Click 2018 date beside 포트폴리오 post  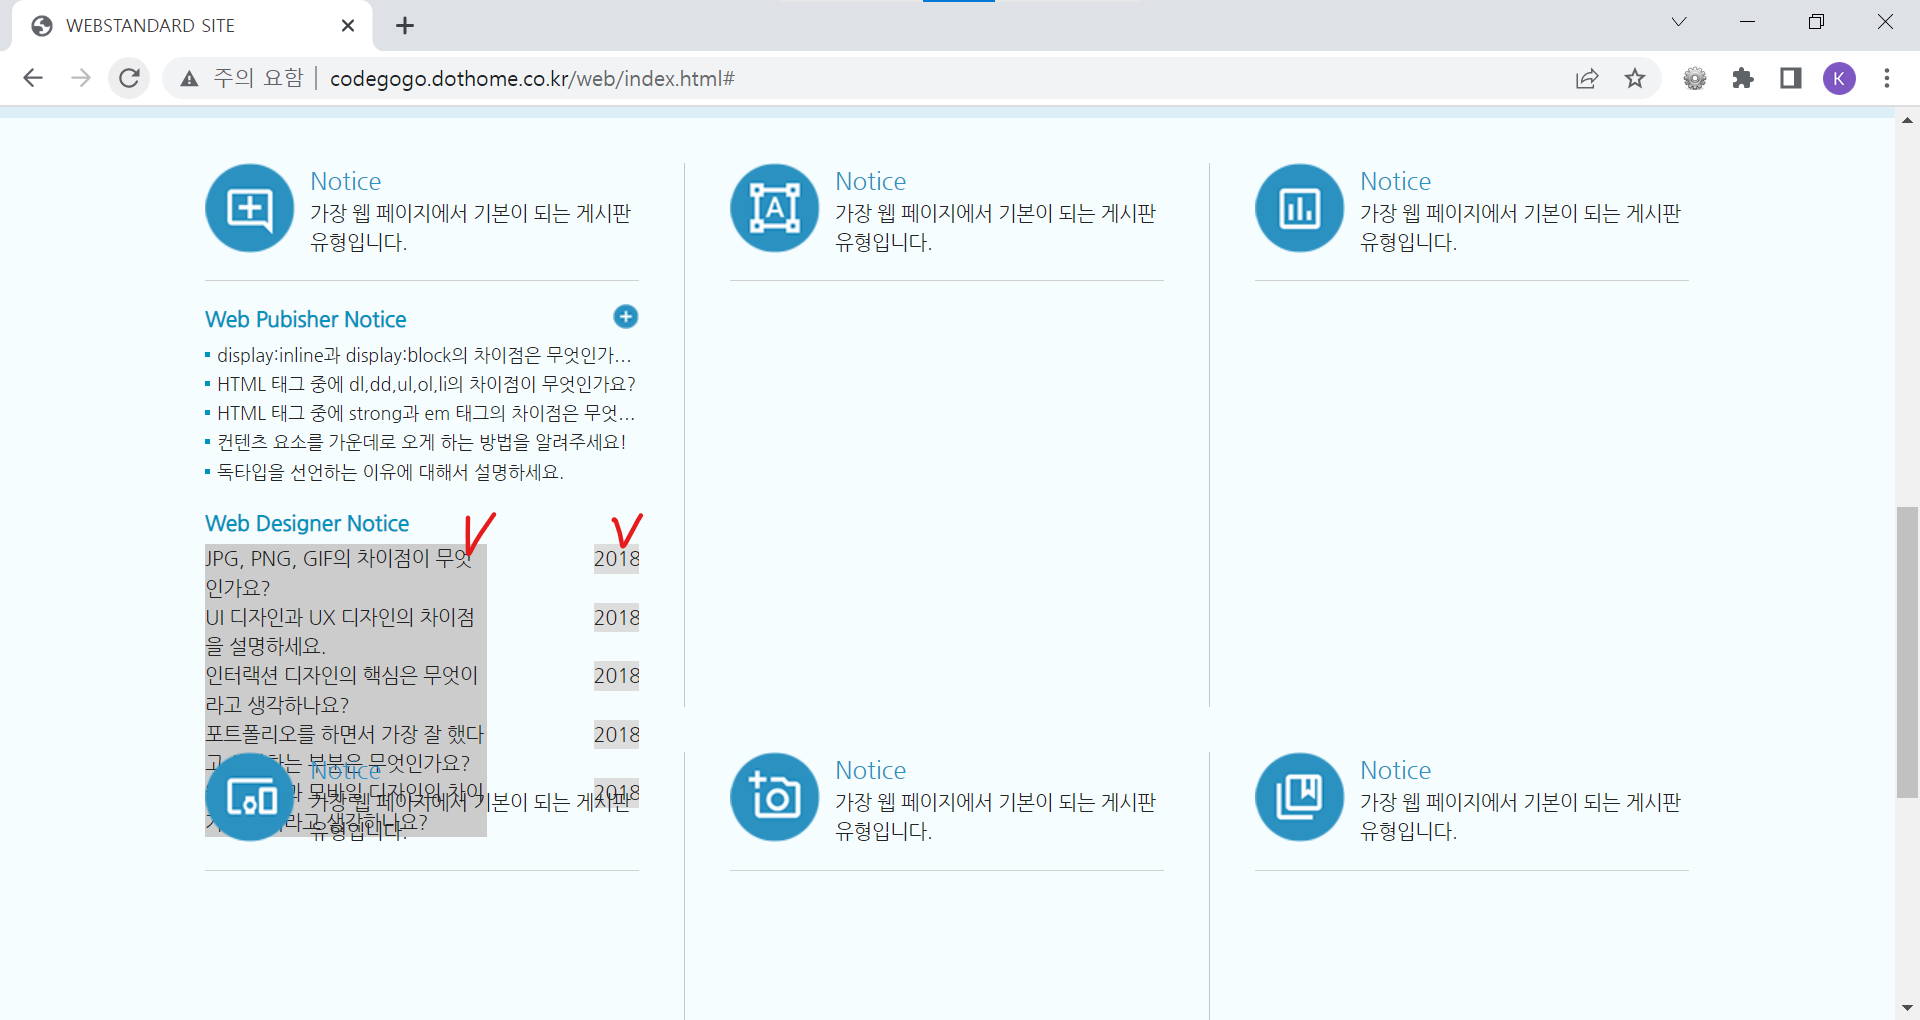(x=616, y=735)
